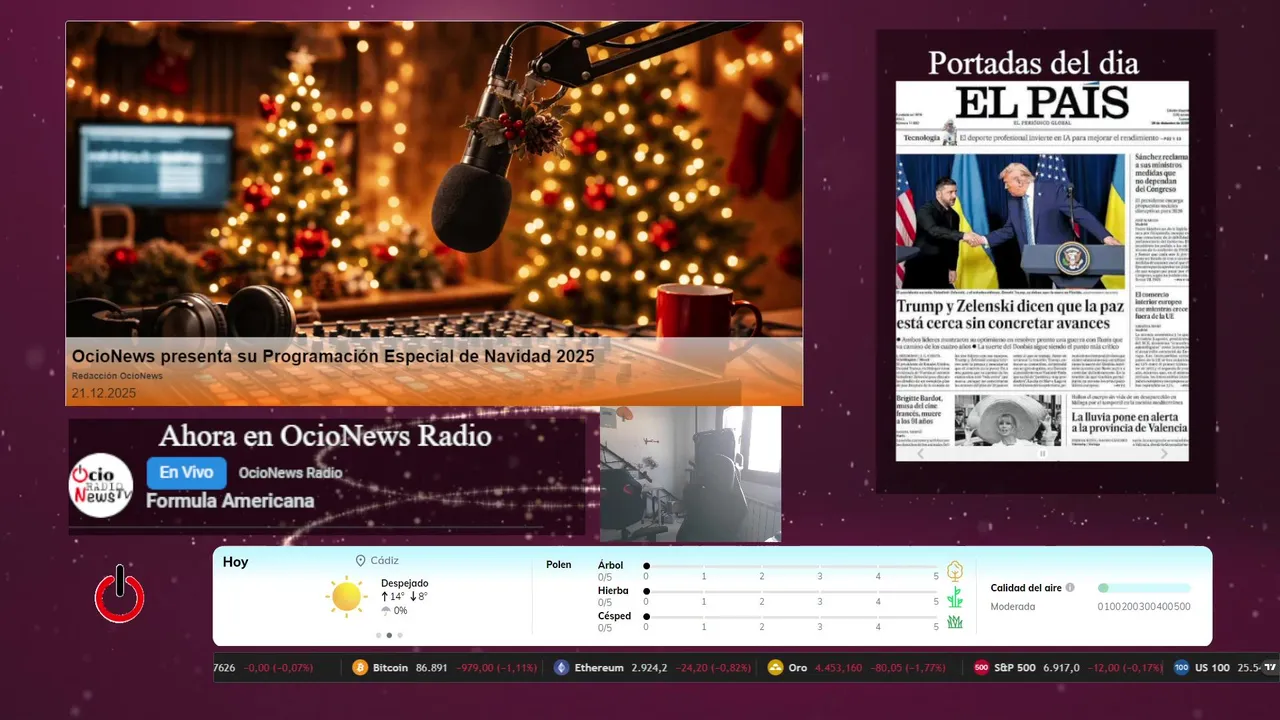Click the air quality indicator bar
1280x720 pixels.
(1144, 588)
